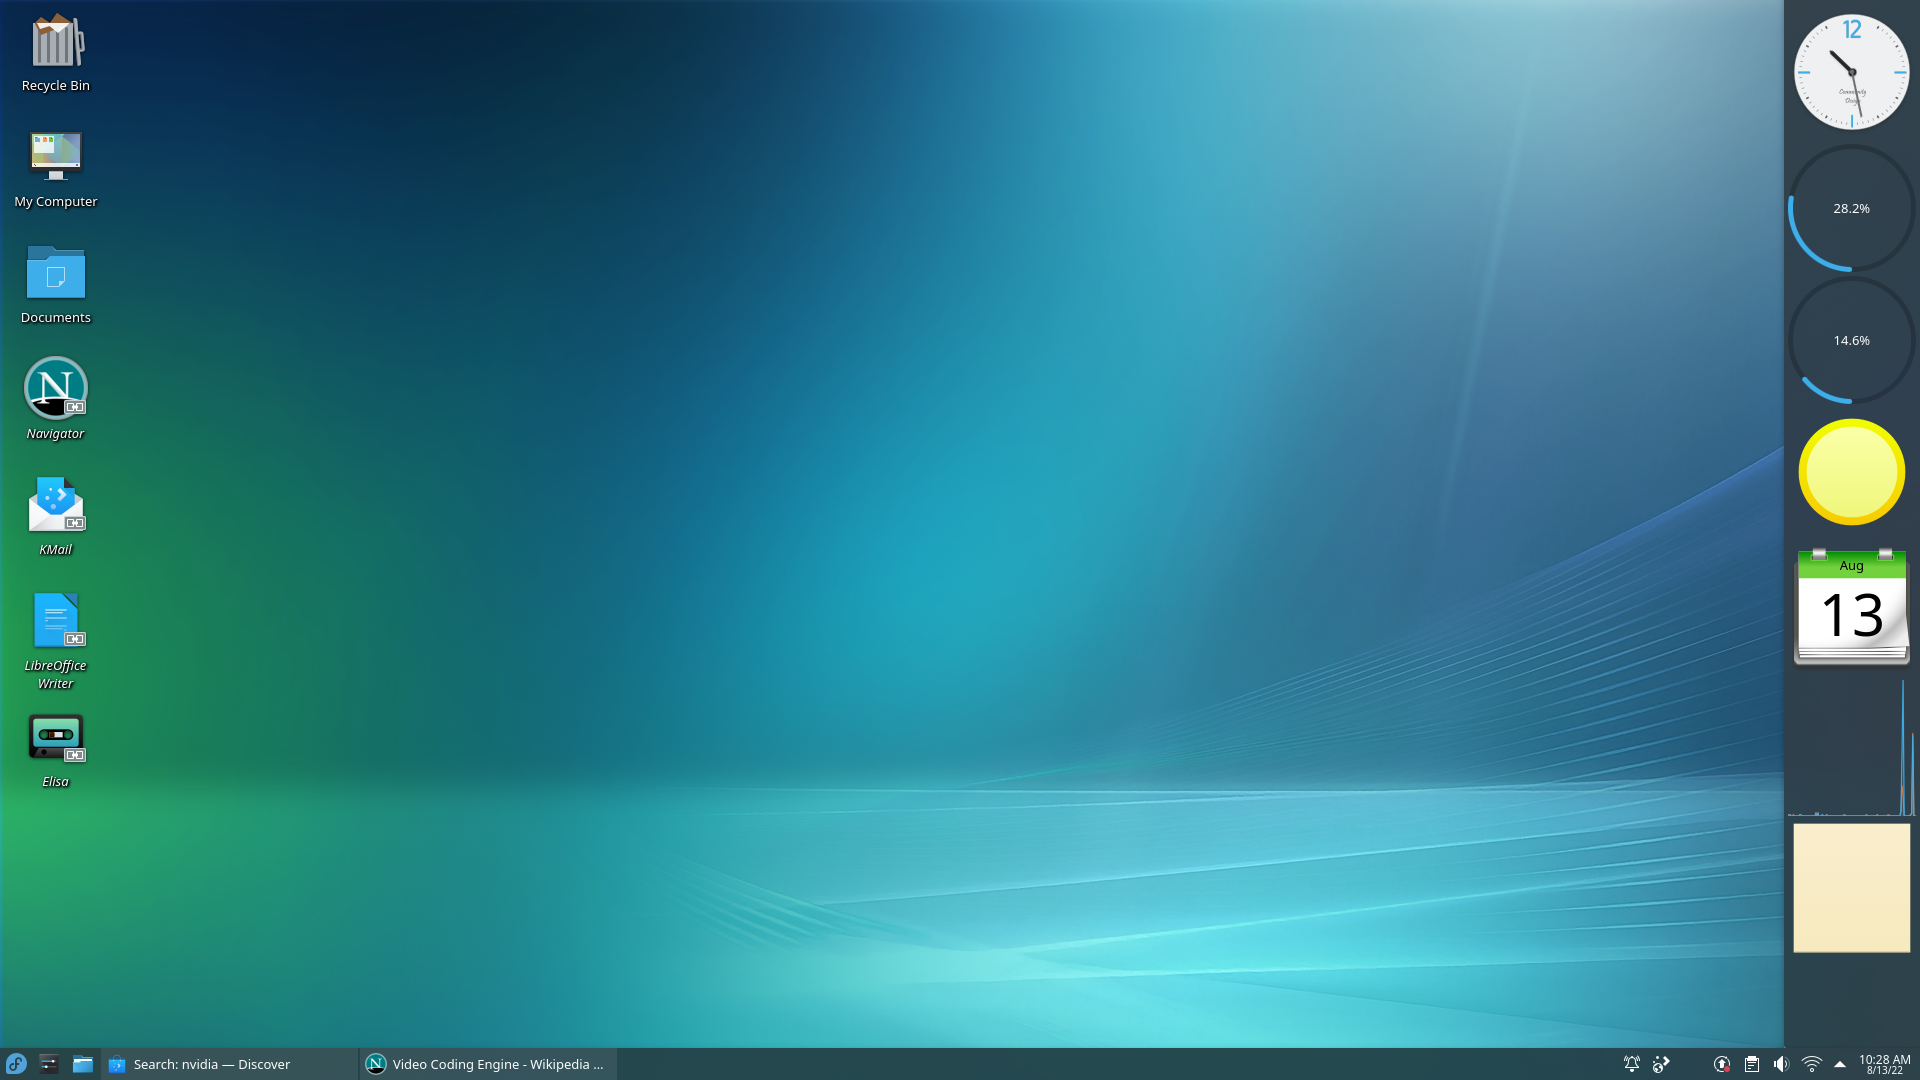Switch to the Video Coding Engine window
1920x1080 pixels.
coord(488,1064)
